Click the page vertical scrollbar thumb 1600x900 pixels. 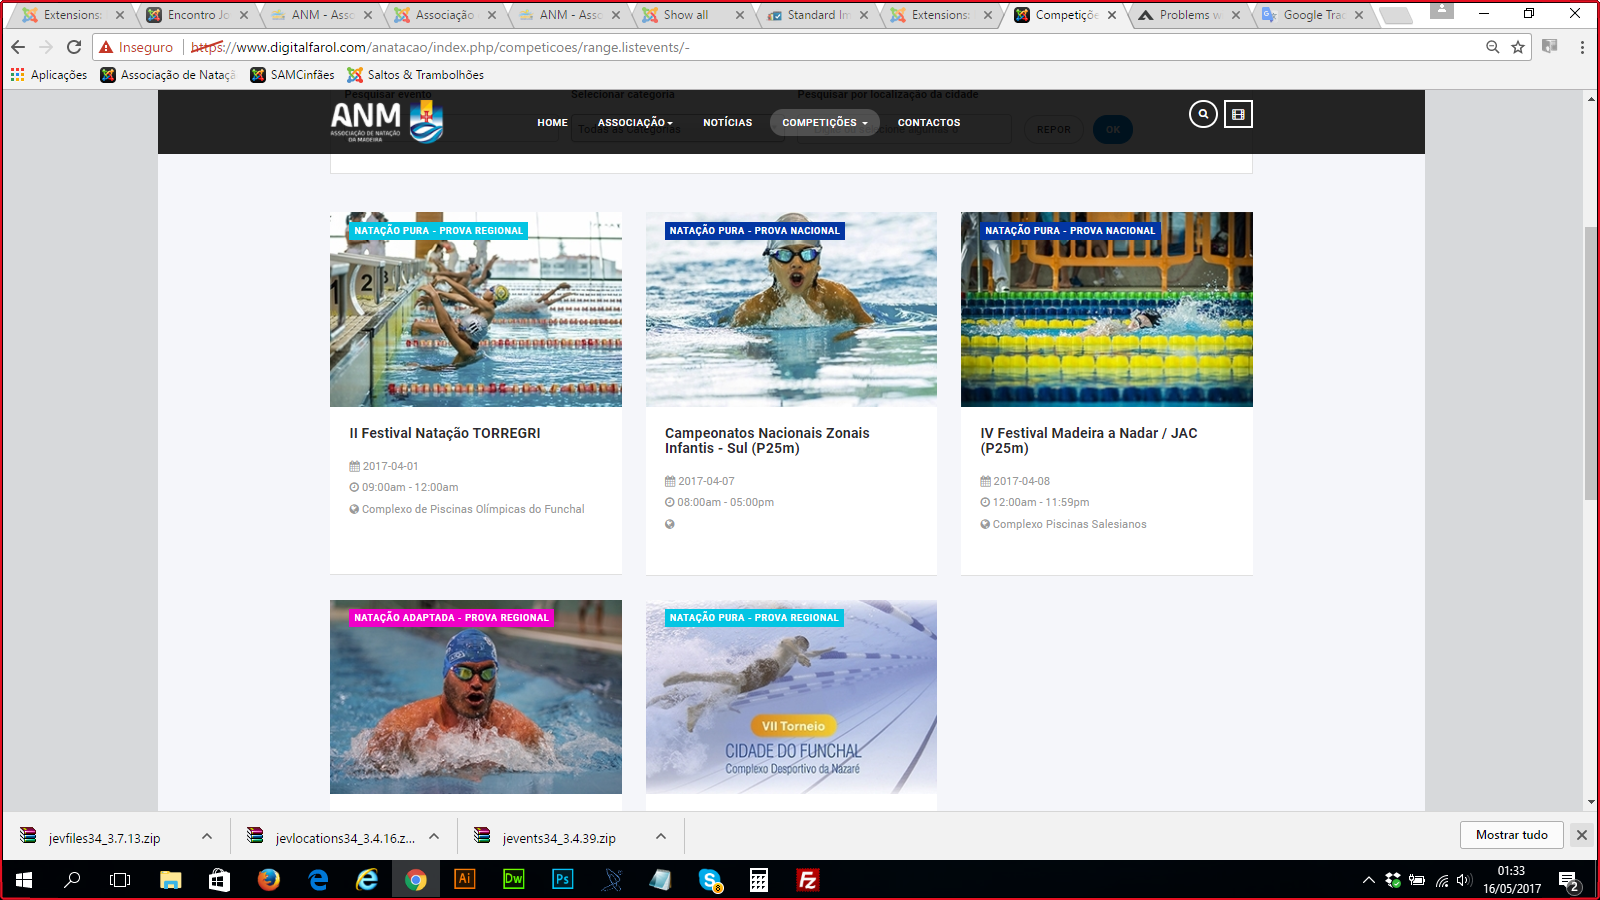click(x=1591, y=363)
